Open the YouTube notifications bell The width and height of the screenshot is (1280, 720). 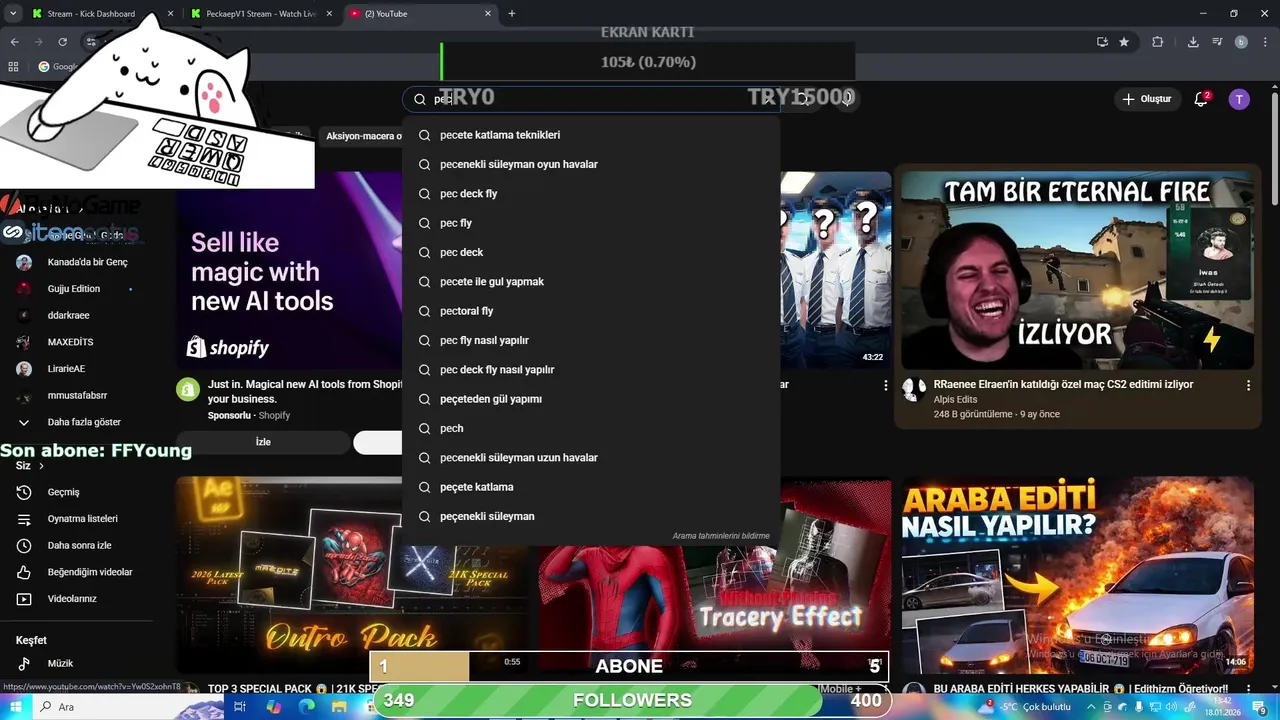coord(1201,99)
